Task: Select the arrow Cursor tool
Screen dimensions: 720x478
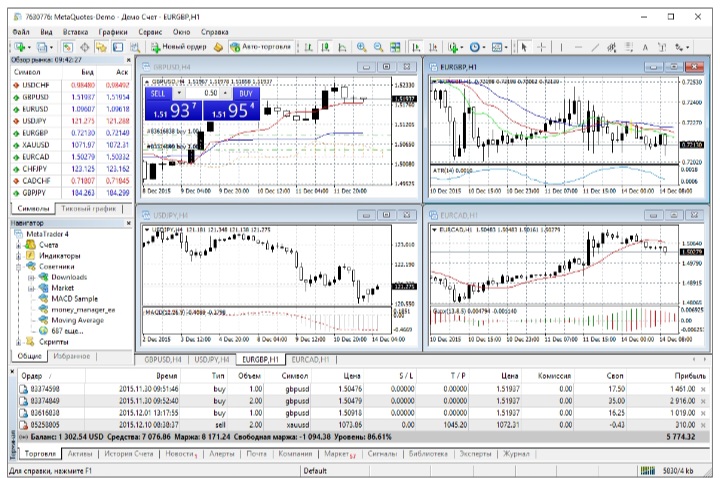Action: point(524,47)
